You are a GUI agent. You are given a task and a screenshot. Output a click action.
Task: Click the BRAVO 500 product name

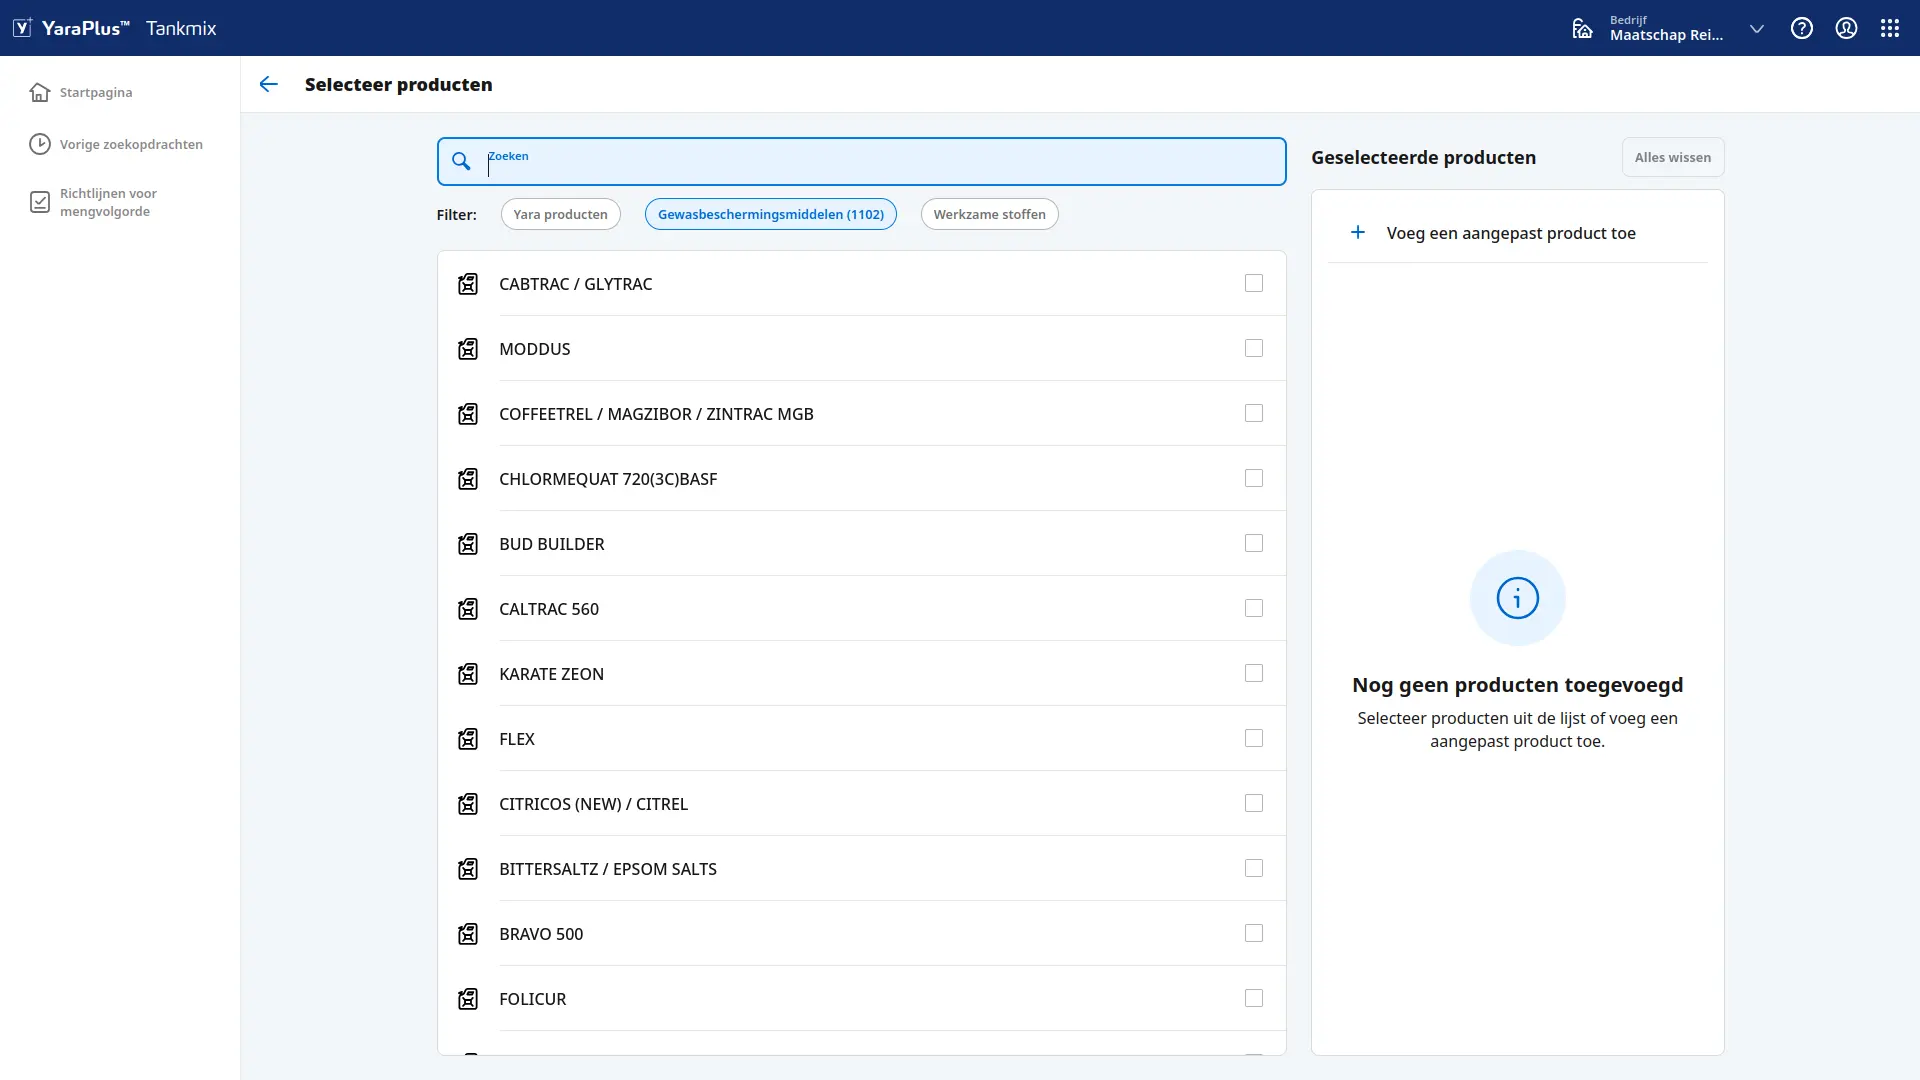pos(541,934)
